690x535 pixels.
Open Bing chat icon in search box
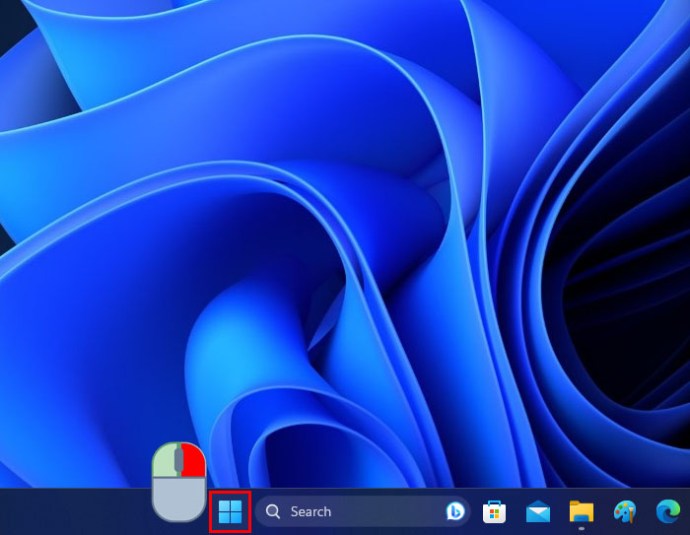tap(455, 511)
